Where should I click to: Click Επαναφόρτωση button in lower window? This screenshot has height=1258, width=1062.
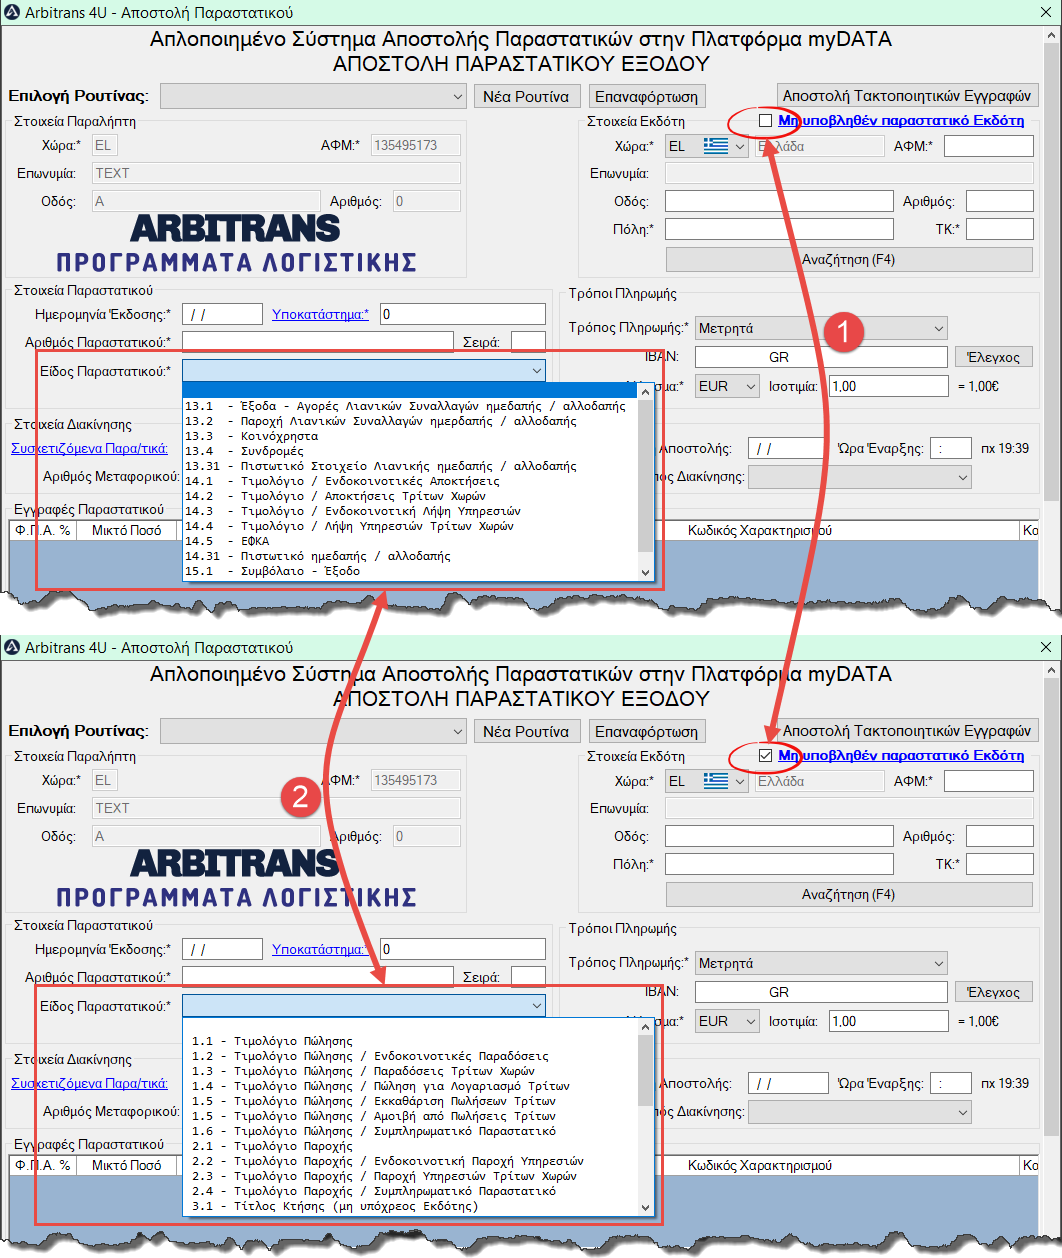click(x=647, y=731)
